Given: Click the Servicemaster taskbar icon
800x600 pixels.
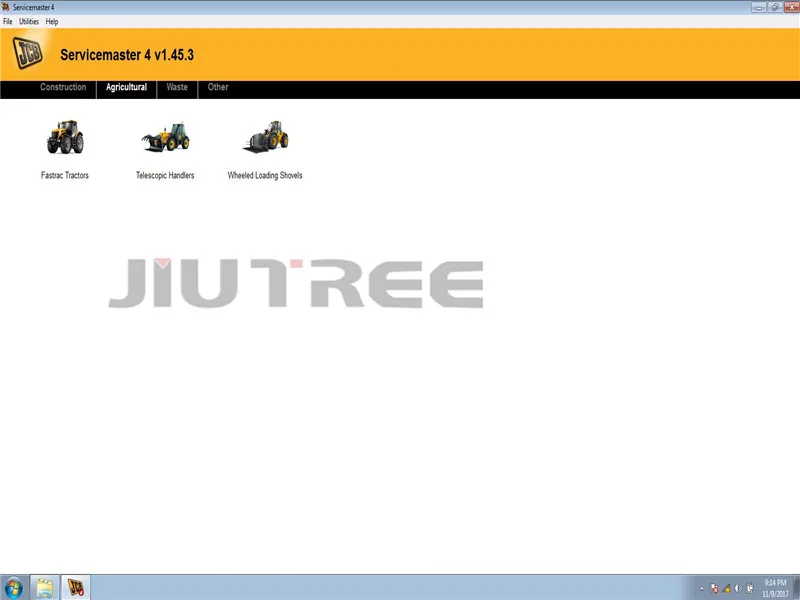Looking at the screenshot, I should [76, 588].
